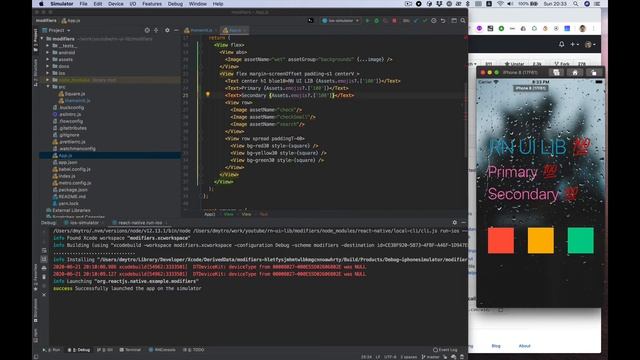This screenshot has width=640, height=360.
Task: Switch to ios-simulator debug tab
Action: 82,223
